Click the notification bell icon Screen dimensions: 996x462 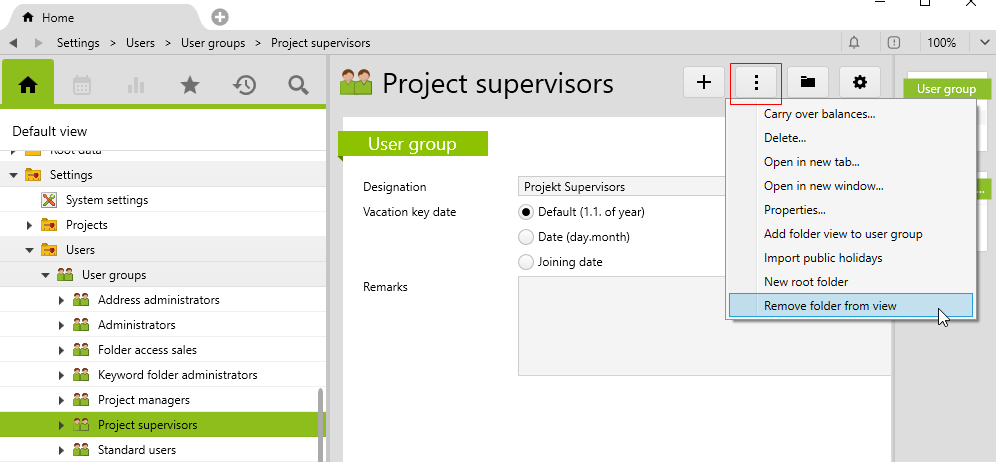854,43
